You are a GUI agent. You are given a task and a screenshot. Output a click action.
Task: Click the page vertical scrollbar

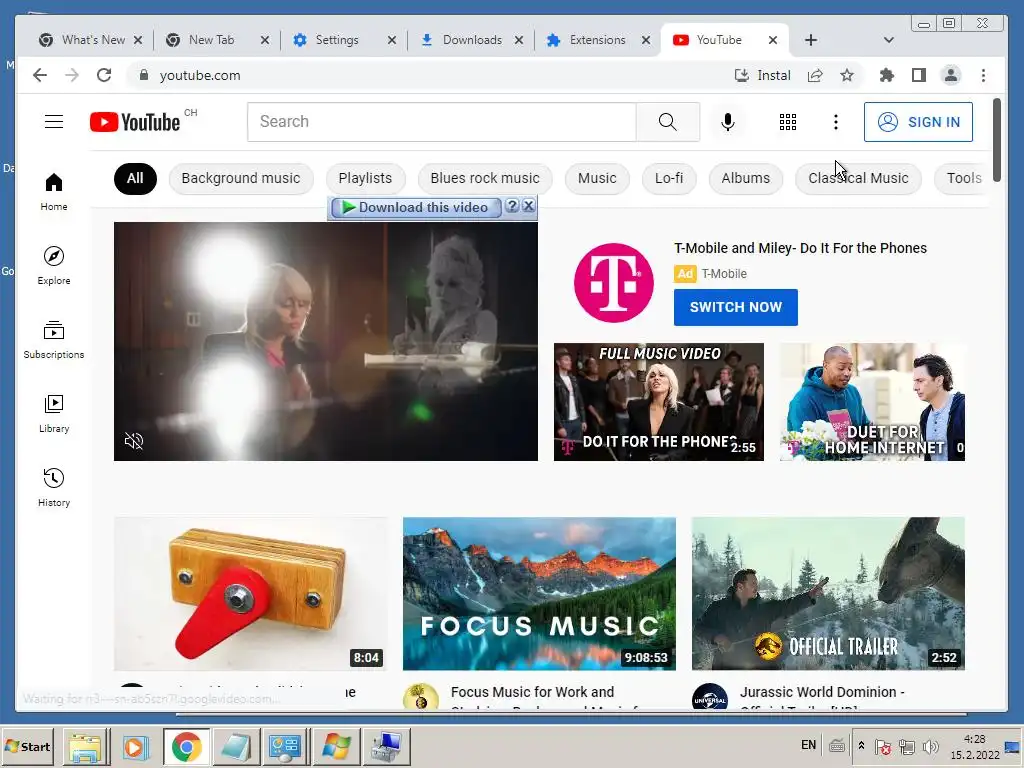997,140
